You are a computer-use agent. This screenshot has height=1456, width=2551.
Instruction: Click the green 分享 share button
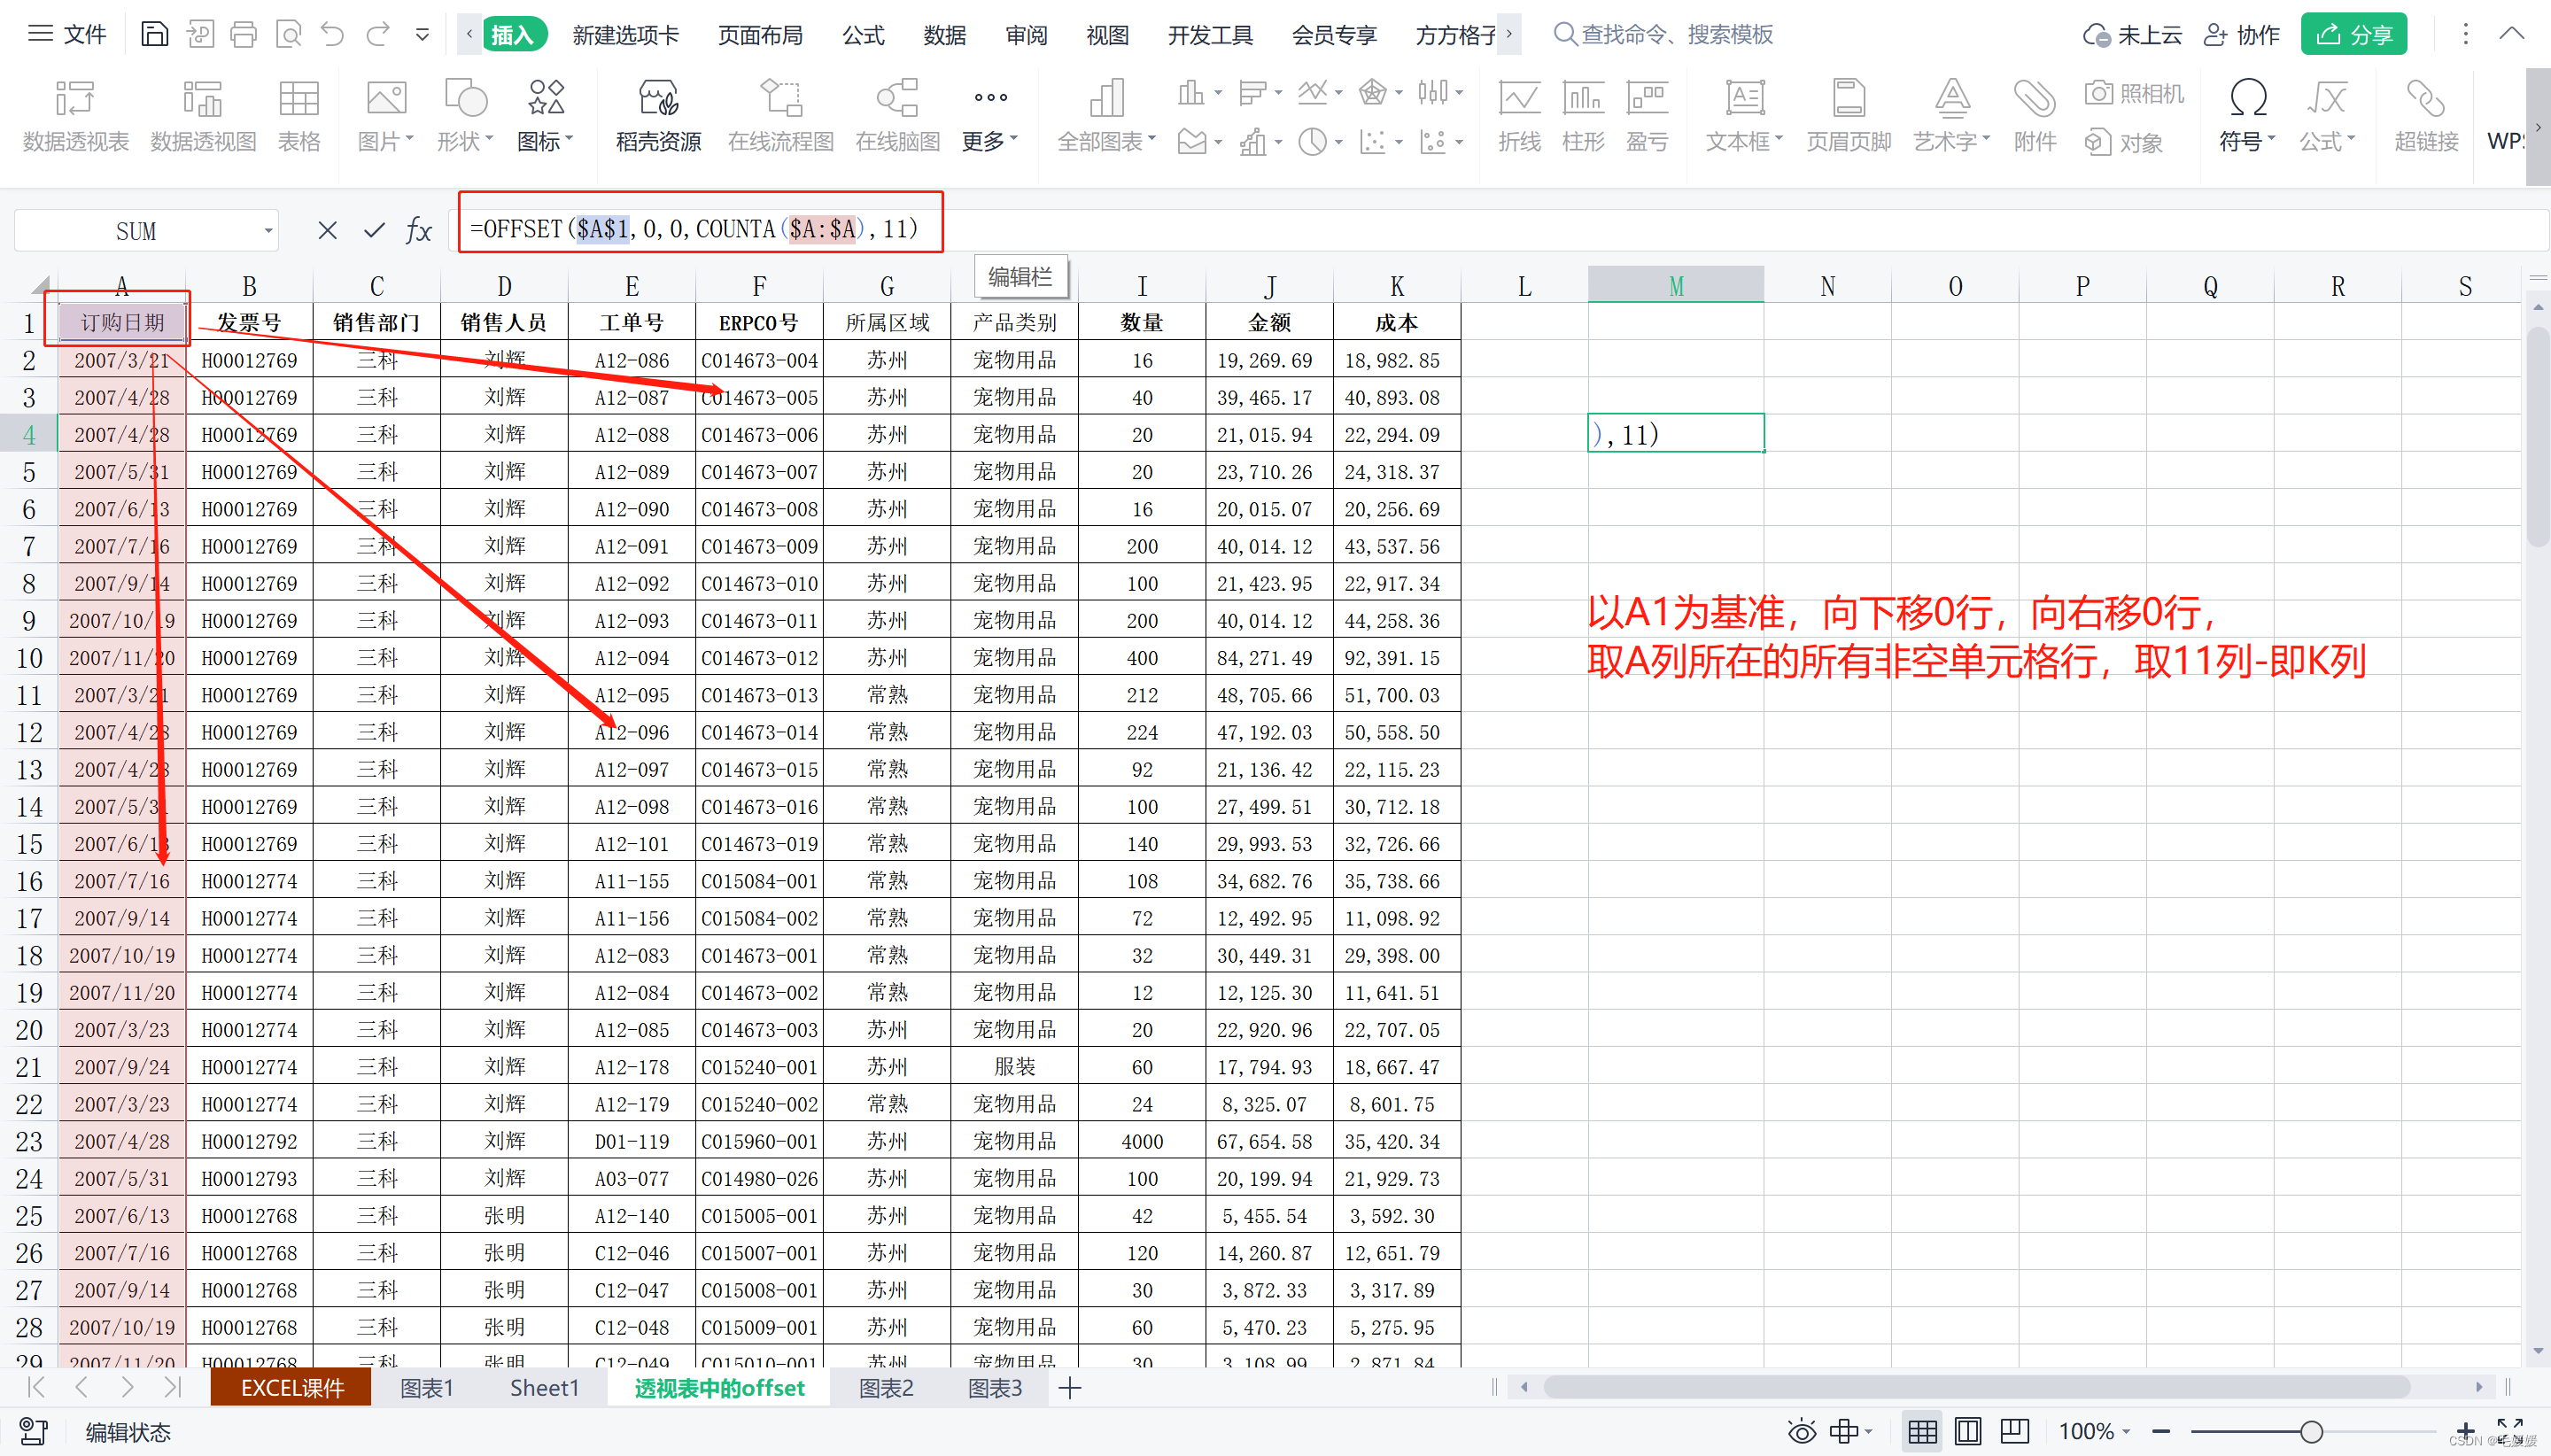(x=2354, y=35)
